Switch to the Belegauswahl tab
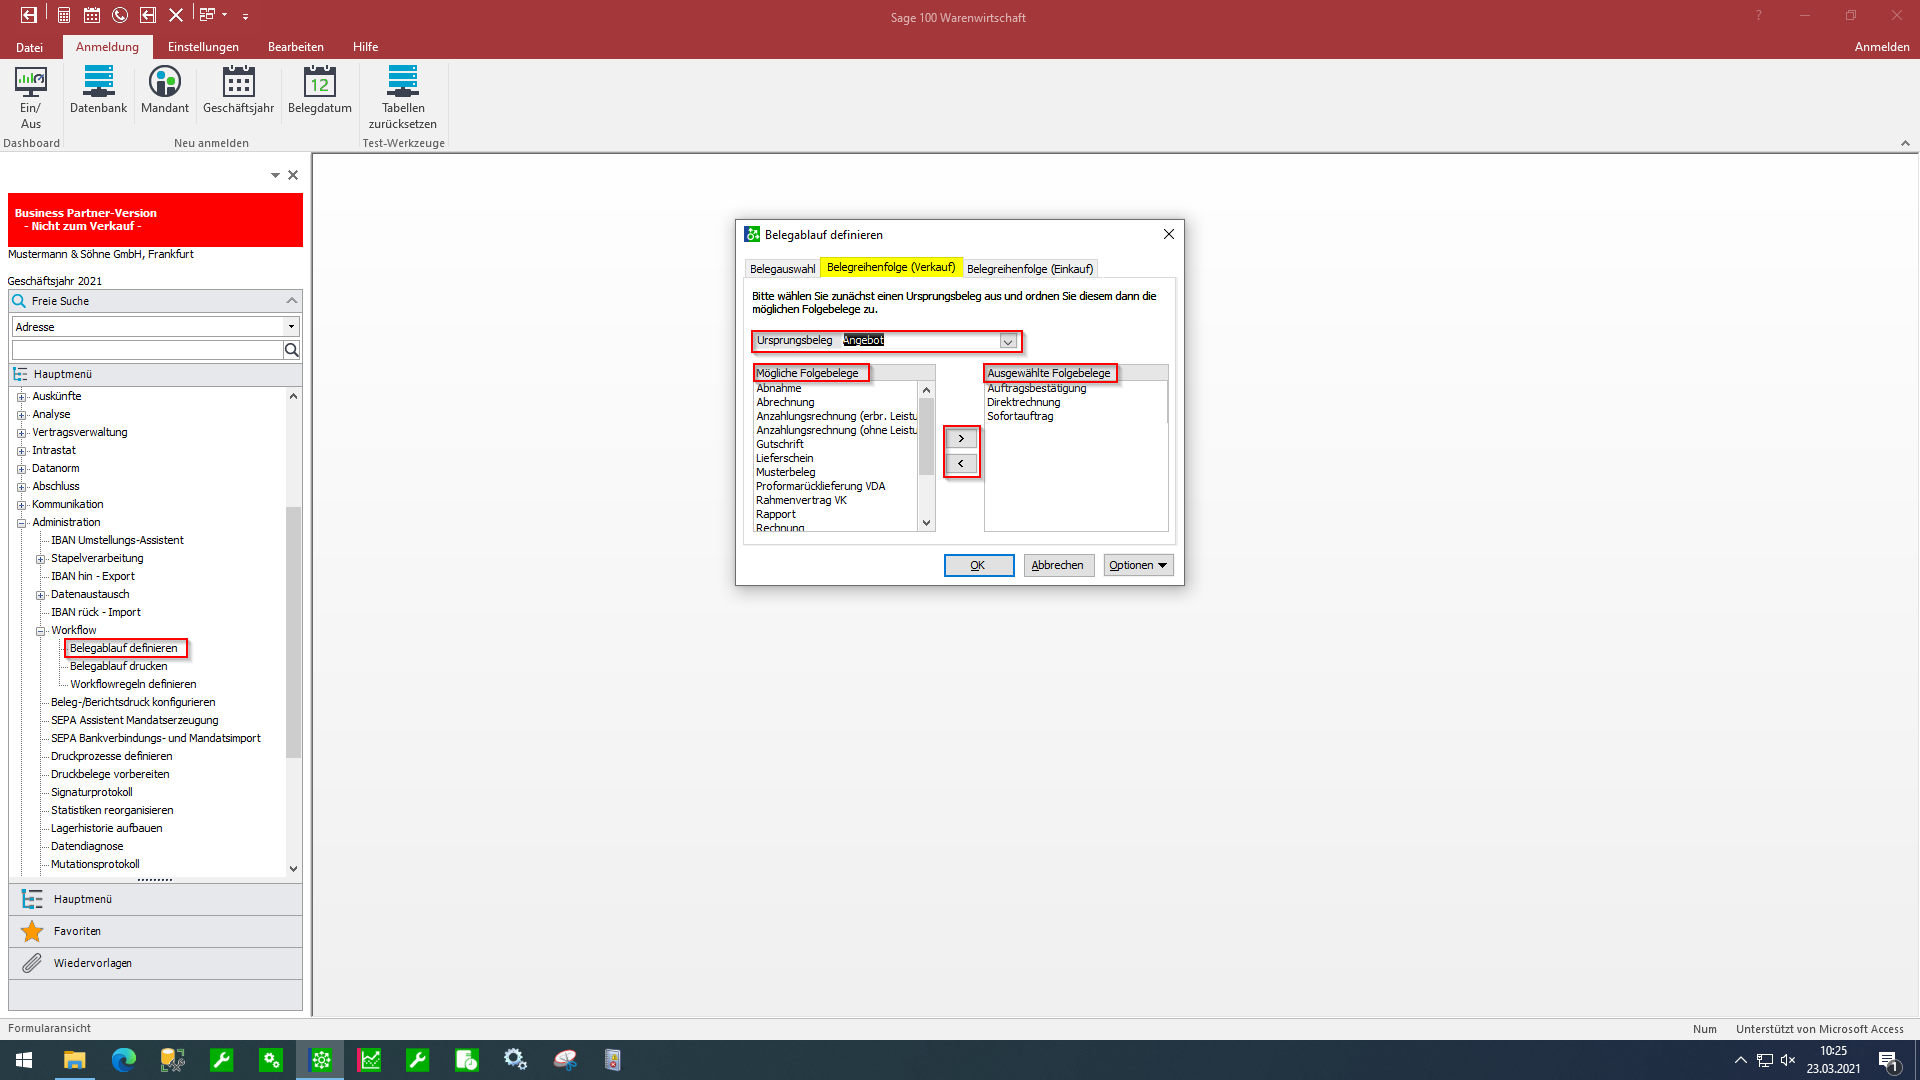Viewport: 1920px width, 1080px height. pos(782,269)
